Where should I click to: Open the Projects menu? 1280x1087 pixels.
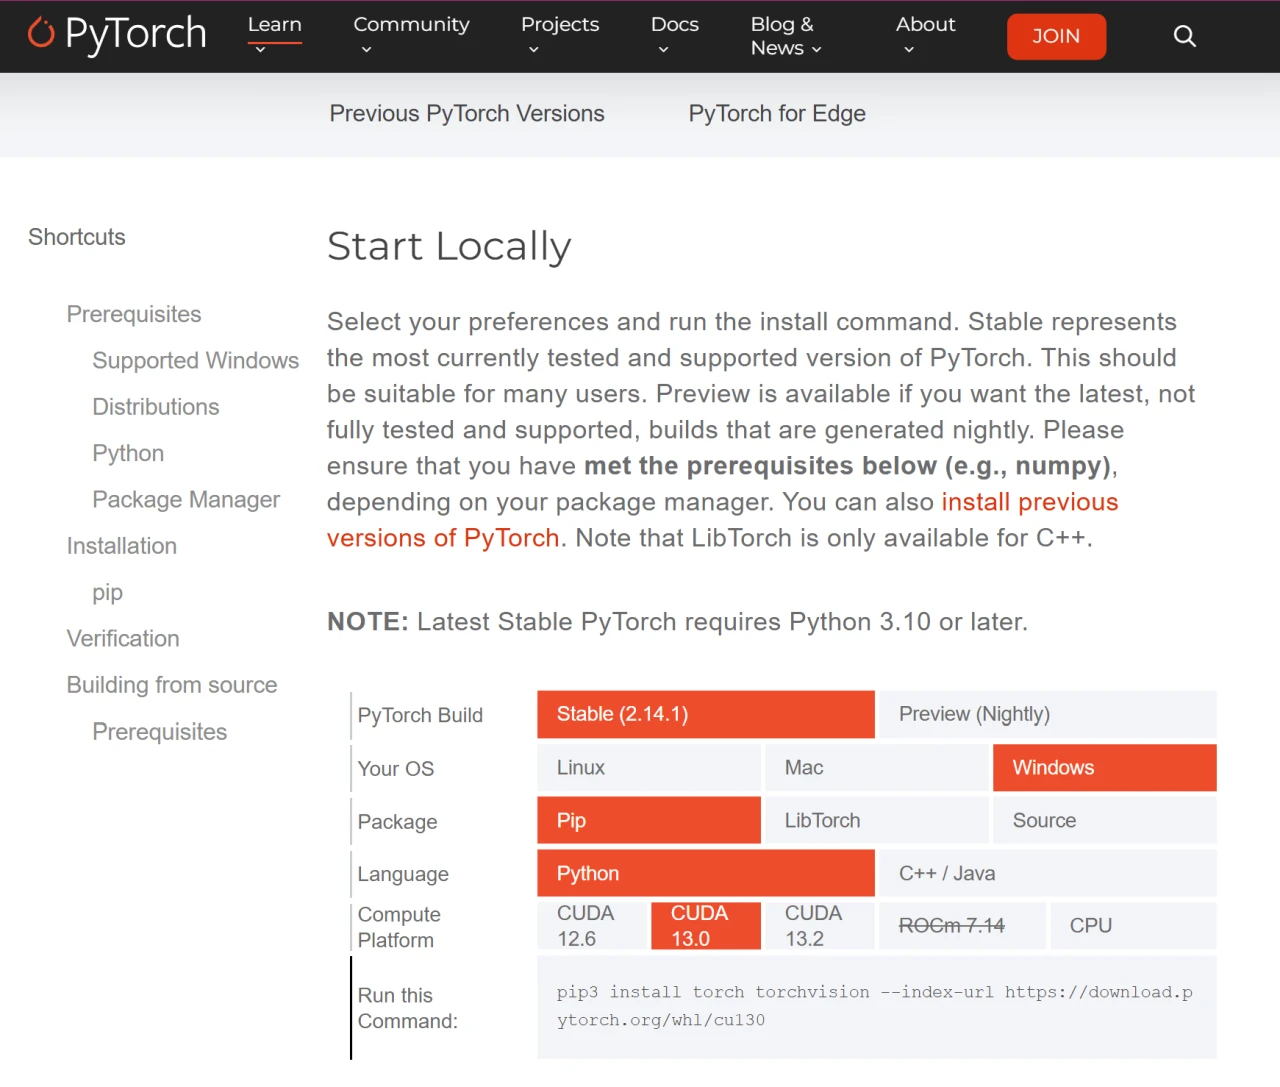click(x=560, y=24)
